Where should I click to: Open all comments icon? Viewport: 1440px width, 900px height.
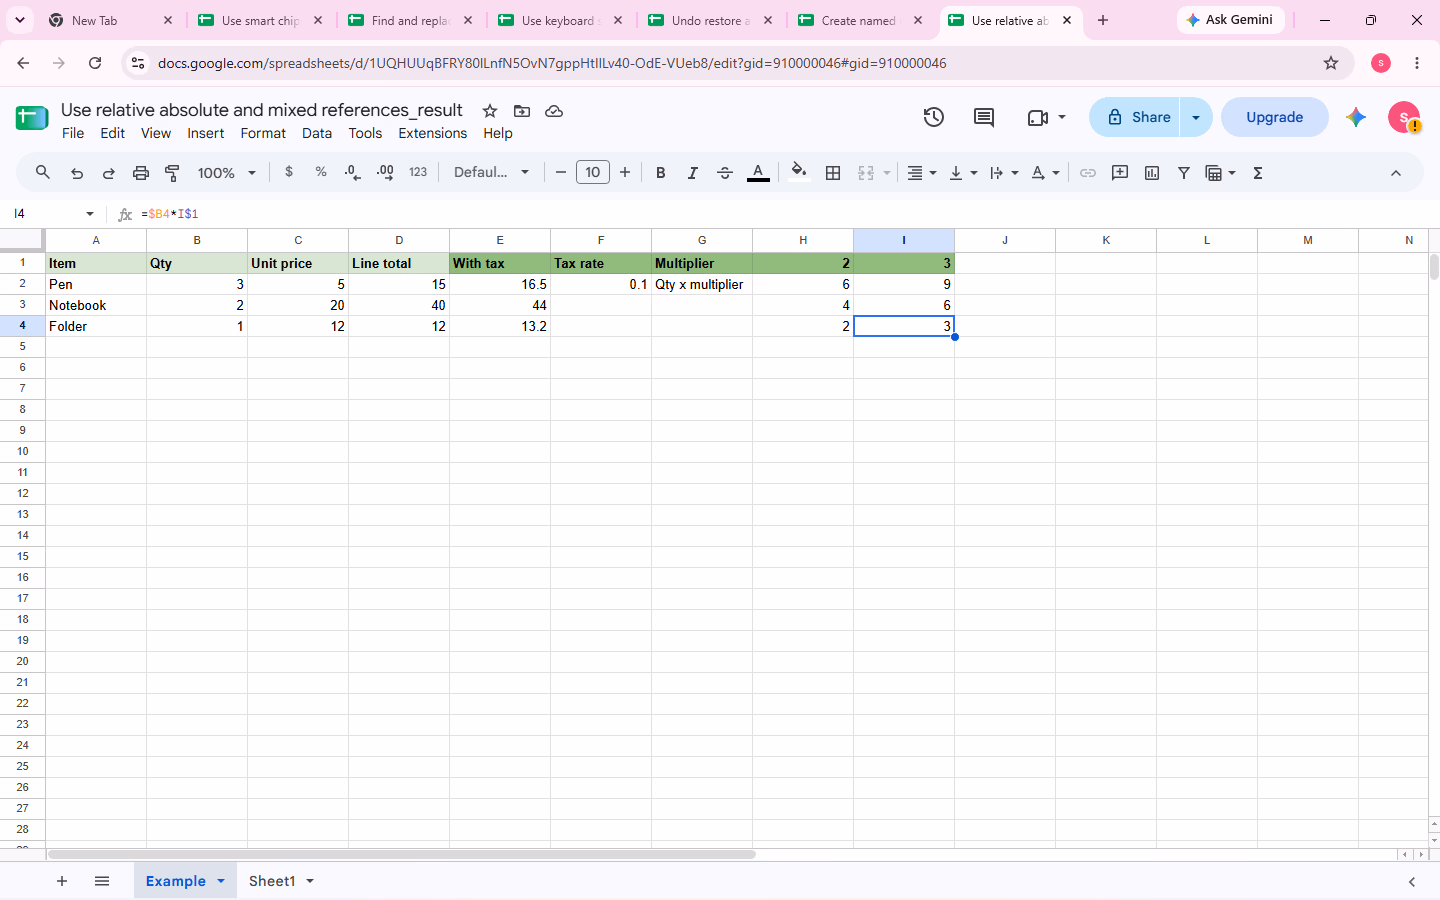(x=984, y=117)
